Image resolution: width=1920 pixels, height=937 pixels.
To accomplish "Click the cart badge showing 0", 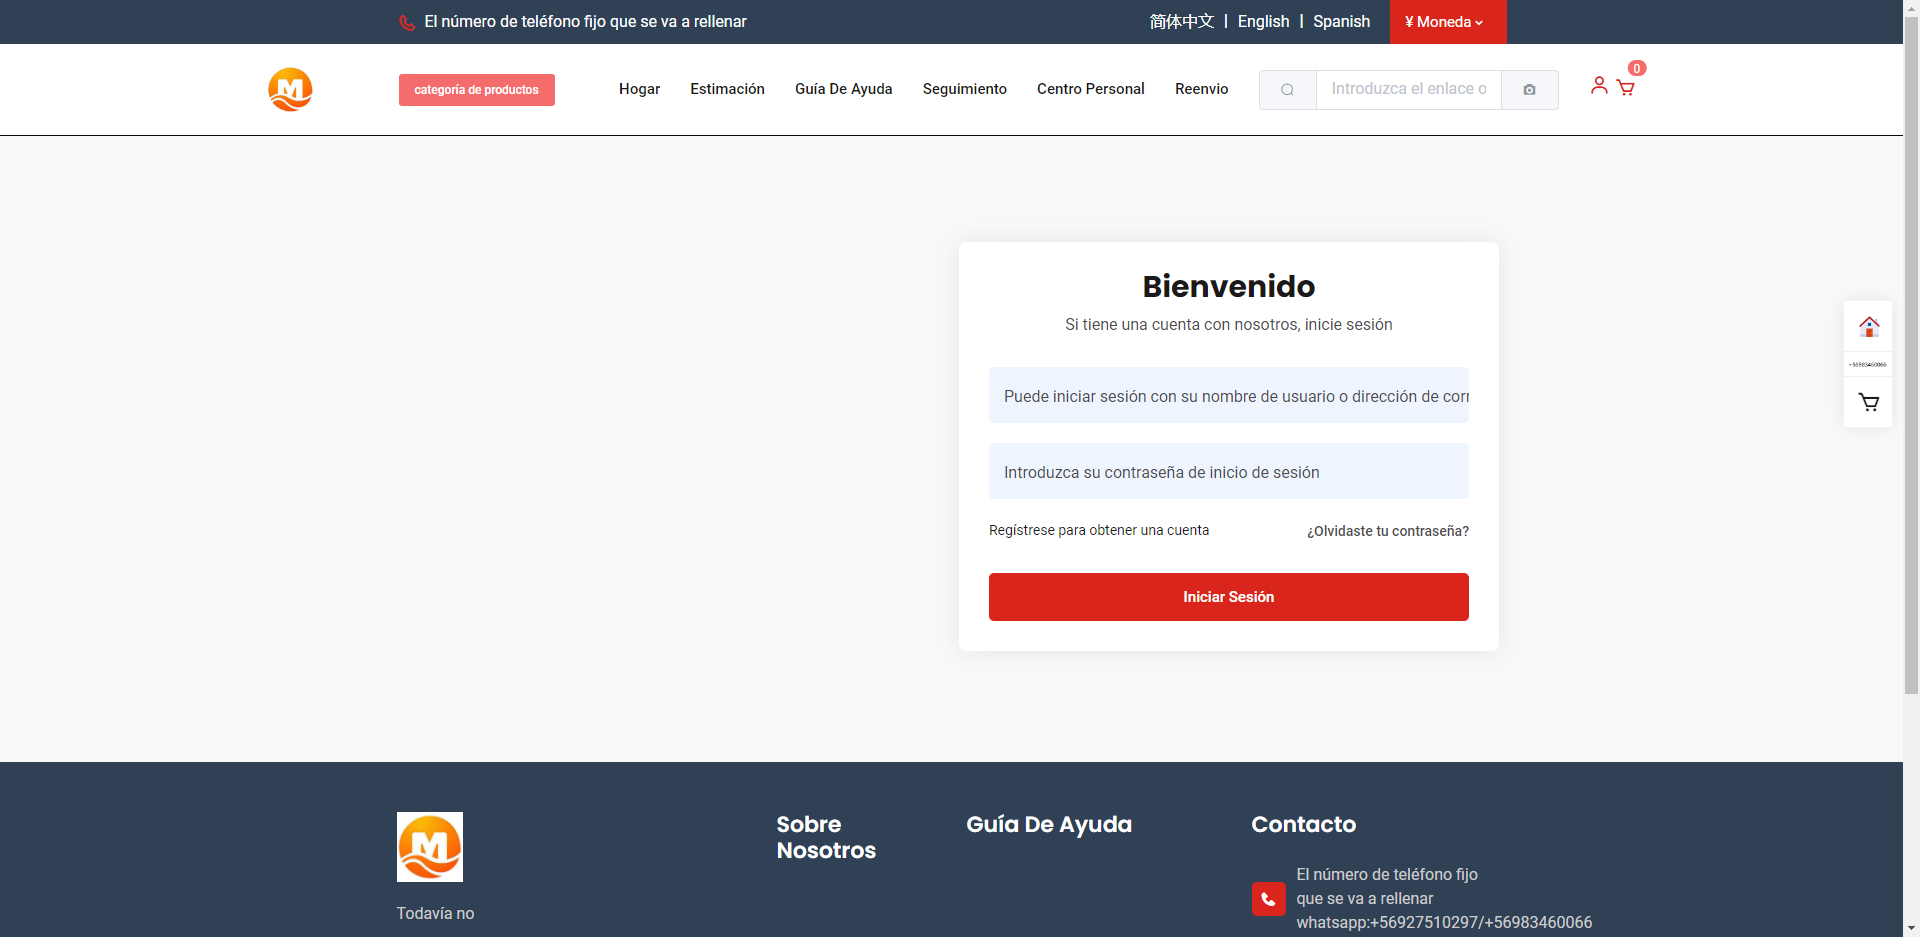I will (1637, 68).
